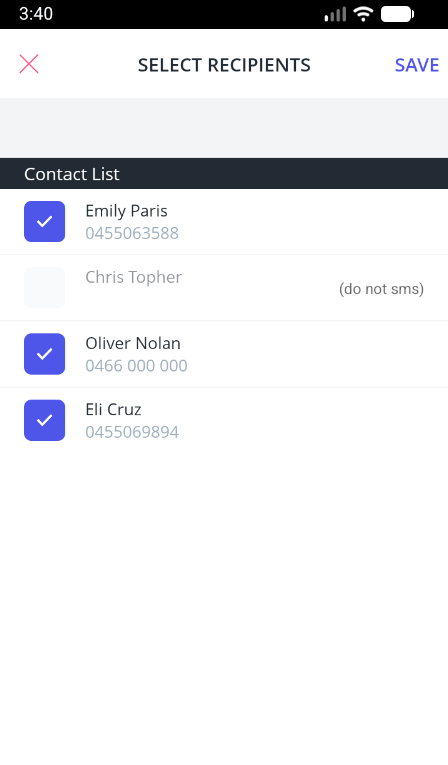448x765 pixels.
Task: Tap the cellular signal bars icon
Action: (335, 14)
